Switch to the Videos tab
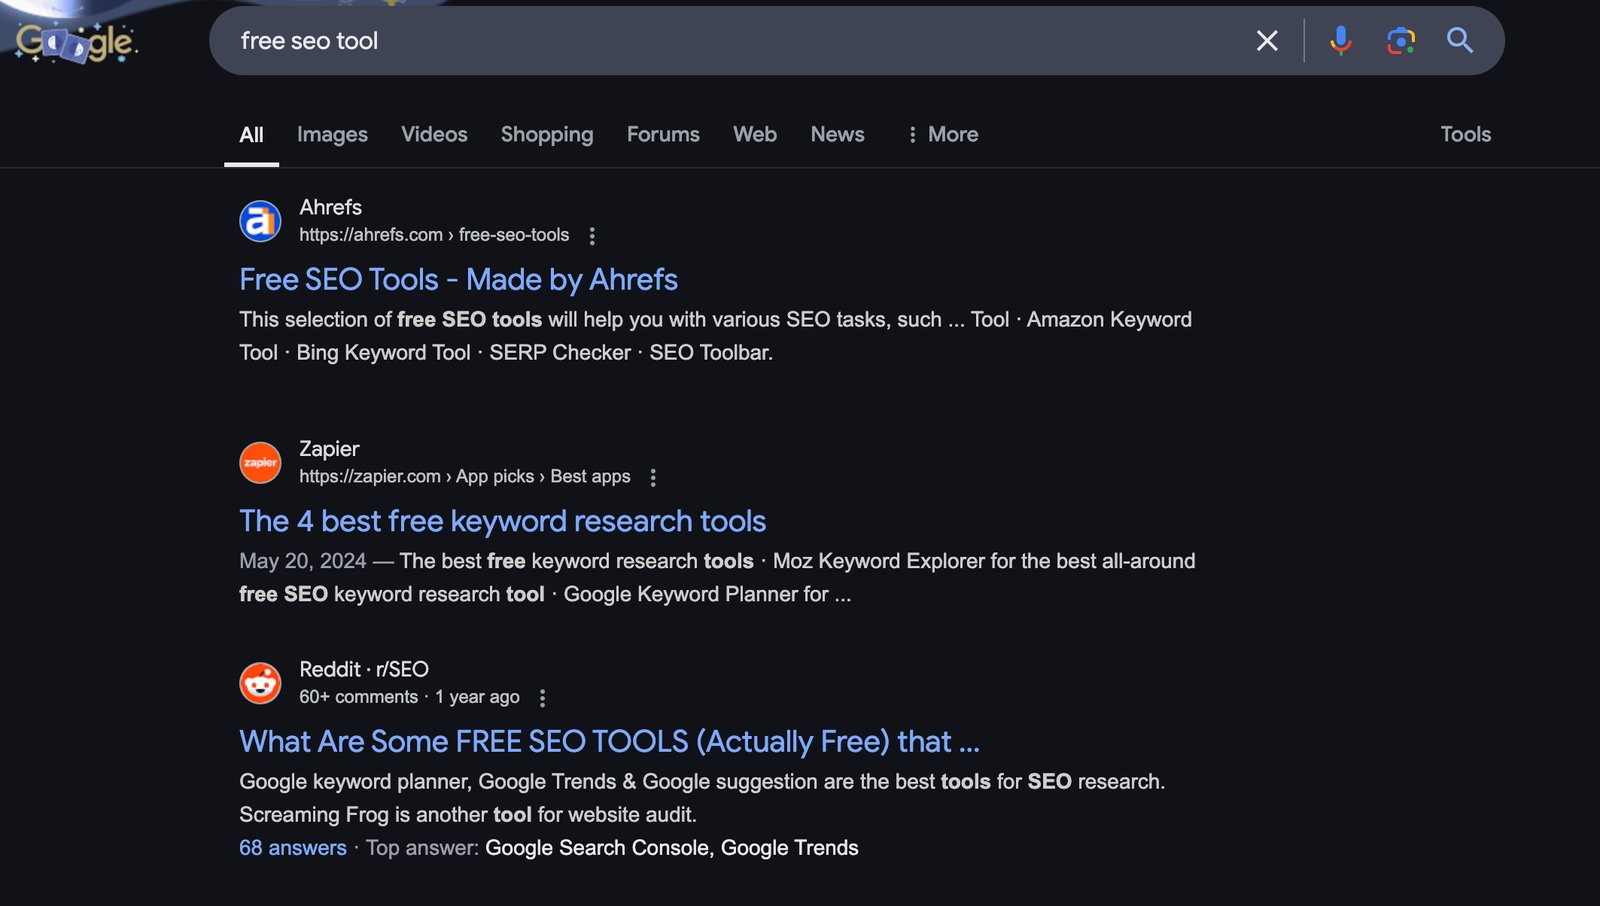This screenshot has width=1600, height=906. (x=434, y=135)
